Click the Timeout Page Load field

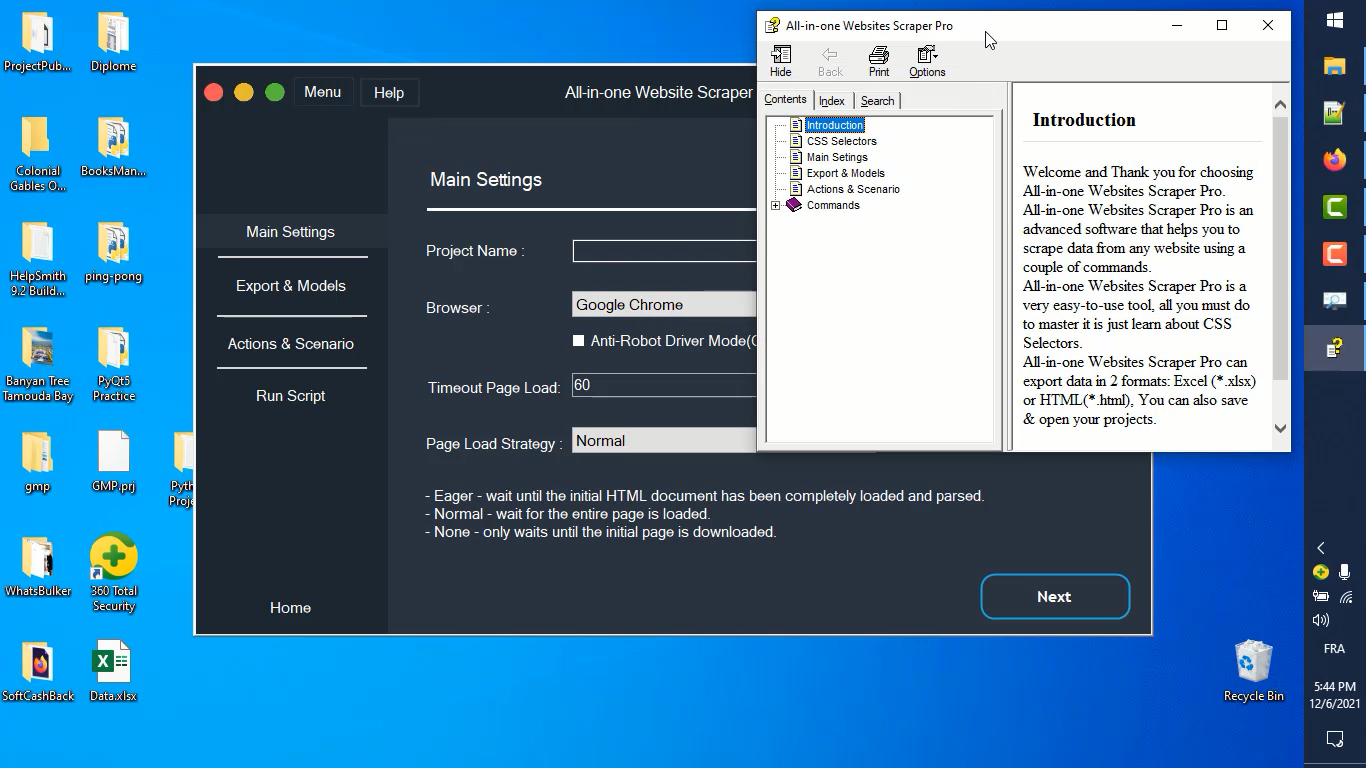664,385
